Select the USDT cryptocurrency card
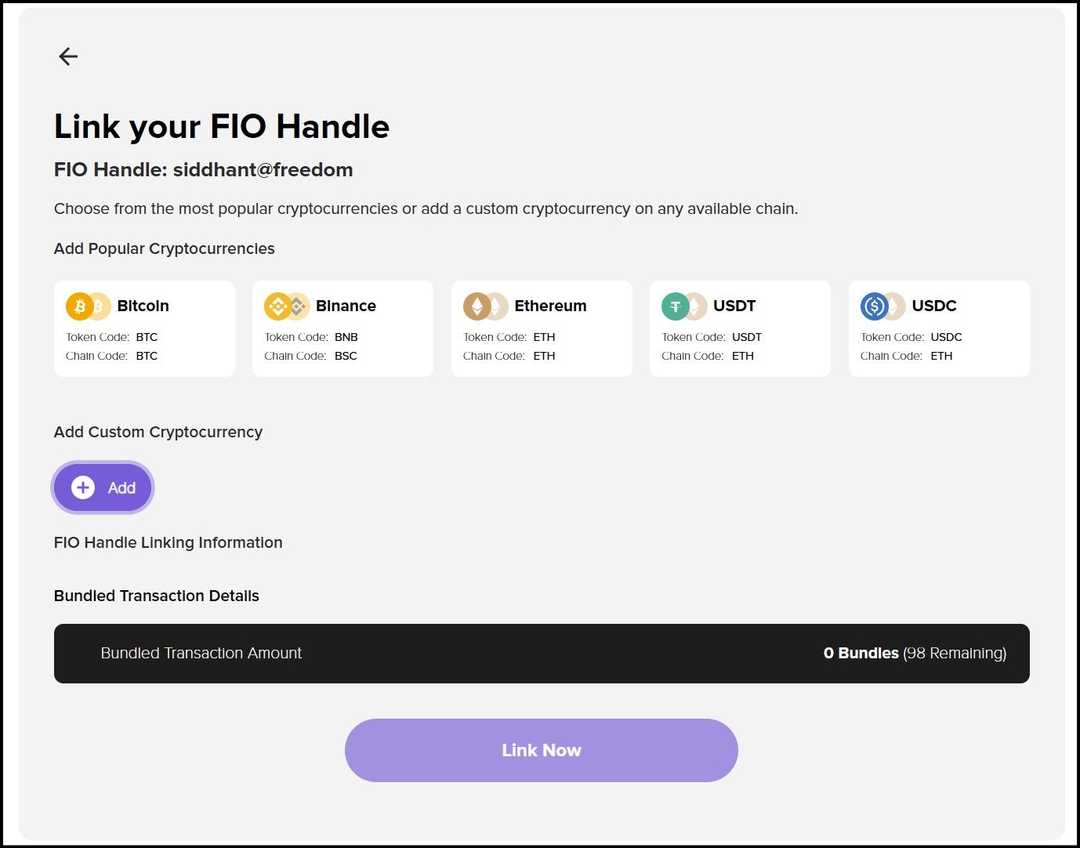Screen dimensions: 1080x848 (740, 328)
